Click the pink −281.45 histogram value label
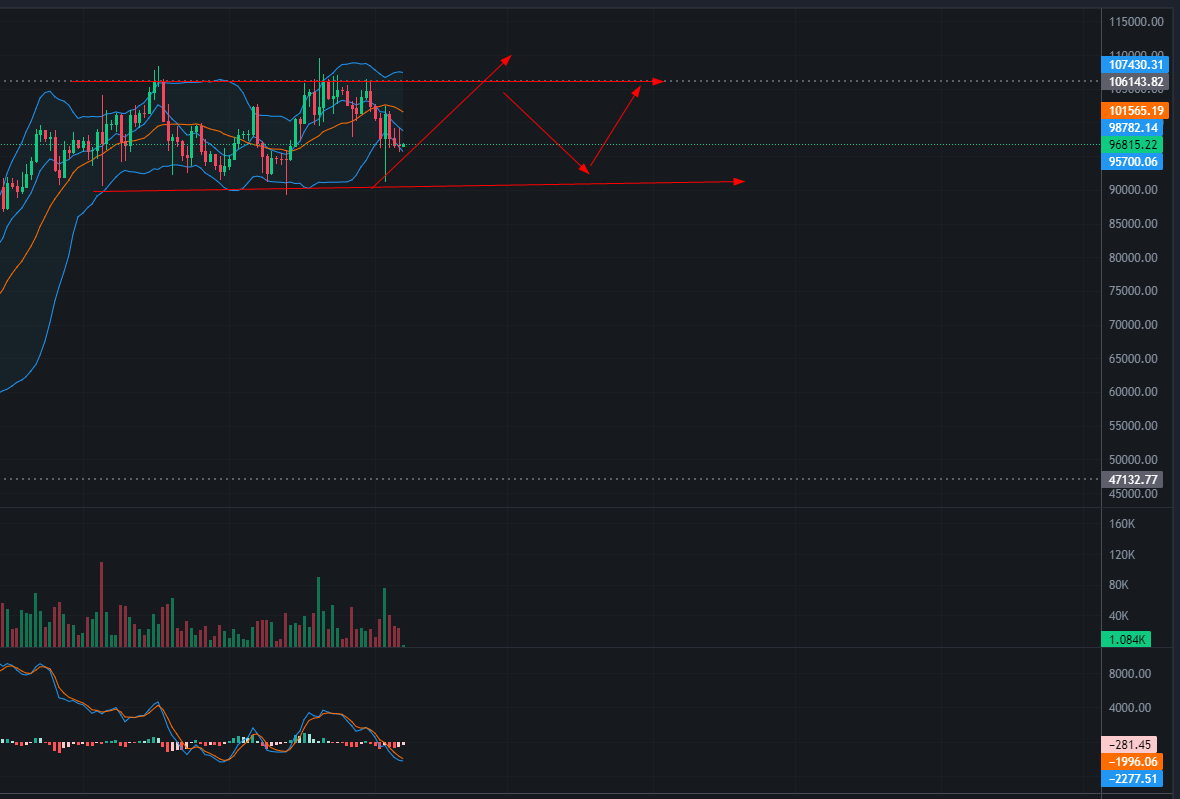Screen dimensions: 1180x799 coord(1129,745)
